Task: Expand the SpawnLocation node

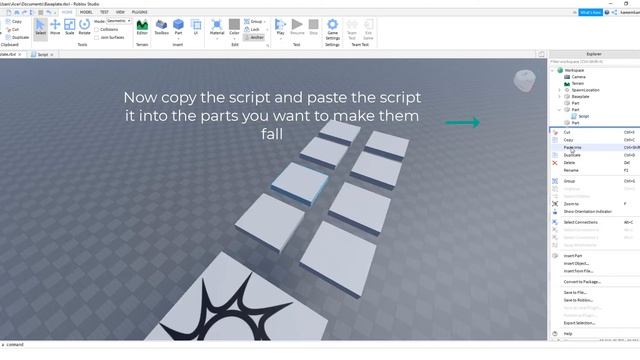Action: click(560, 90)
